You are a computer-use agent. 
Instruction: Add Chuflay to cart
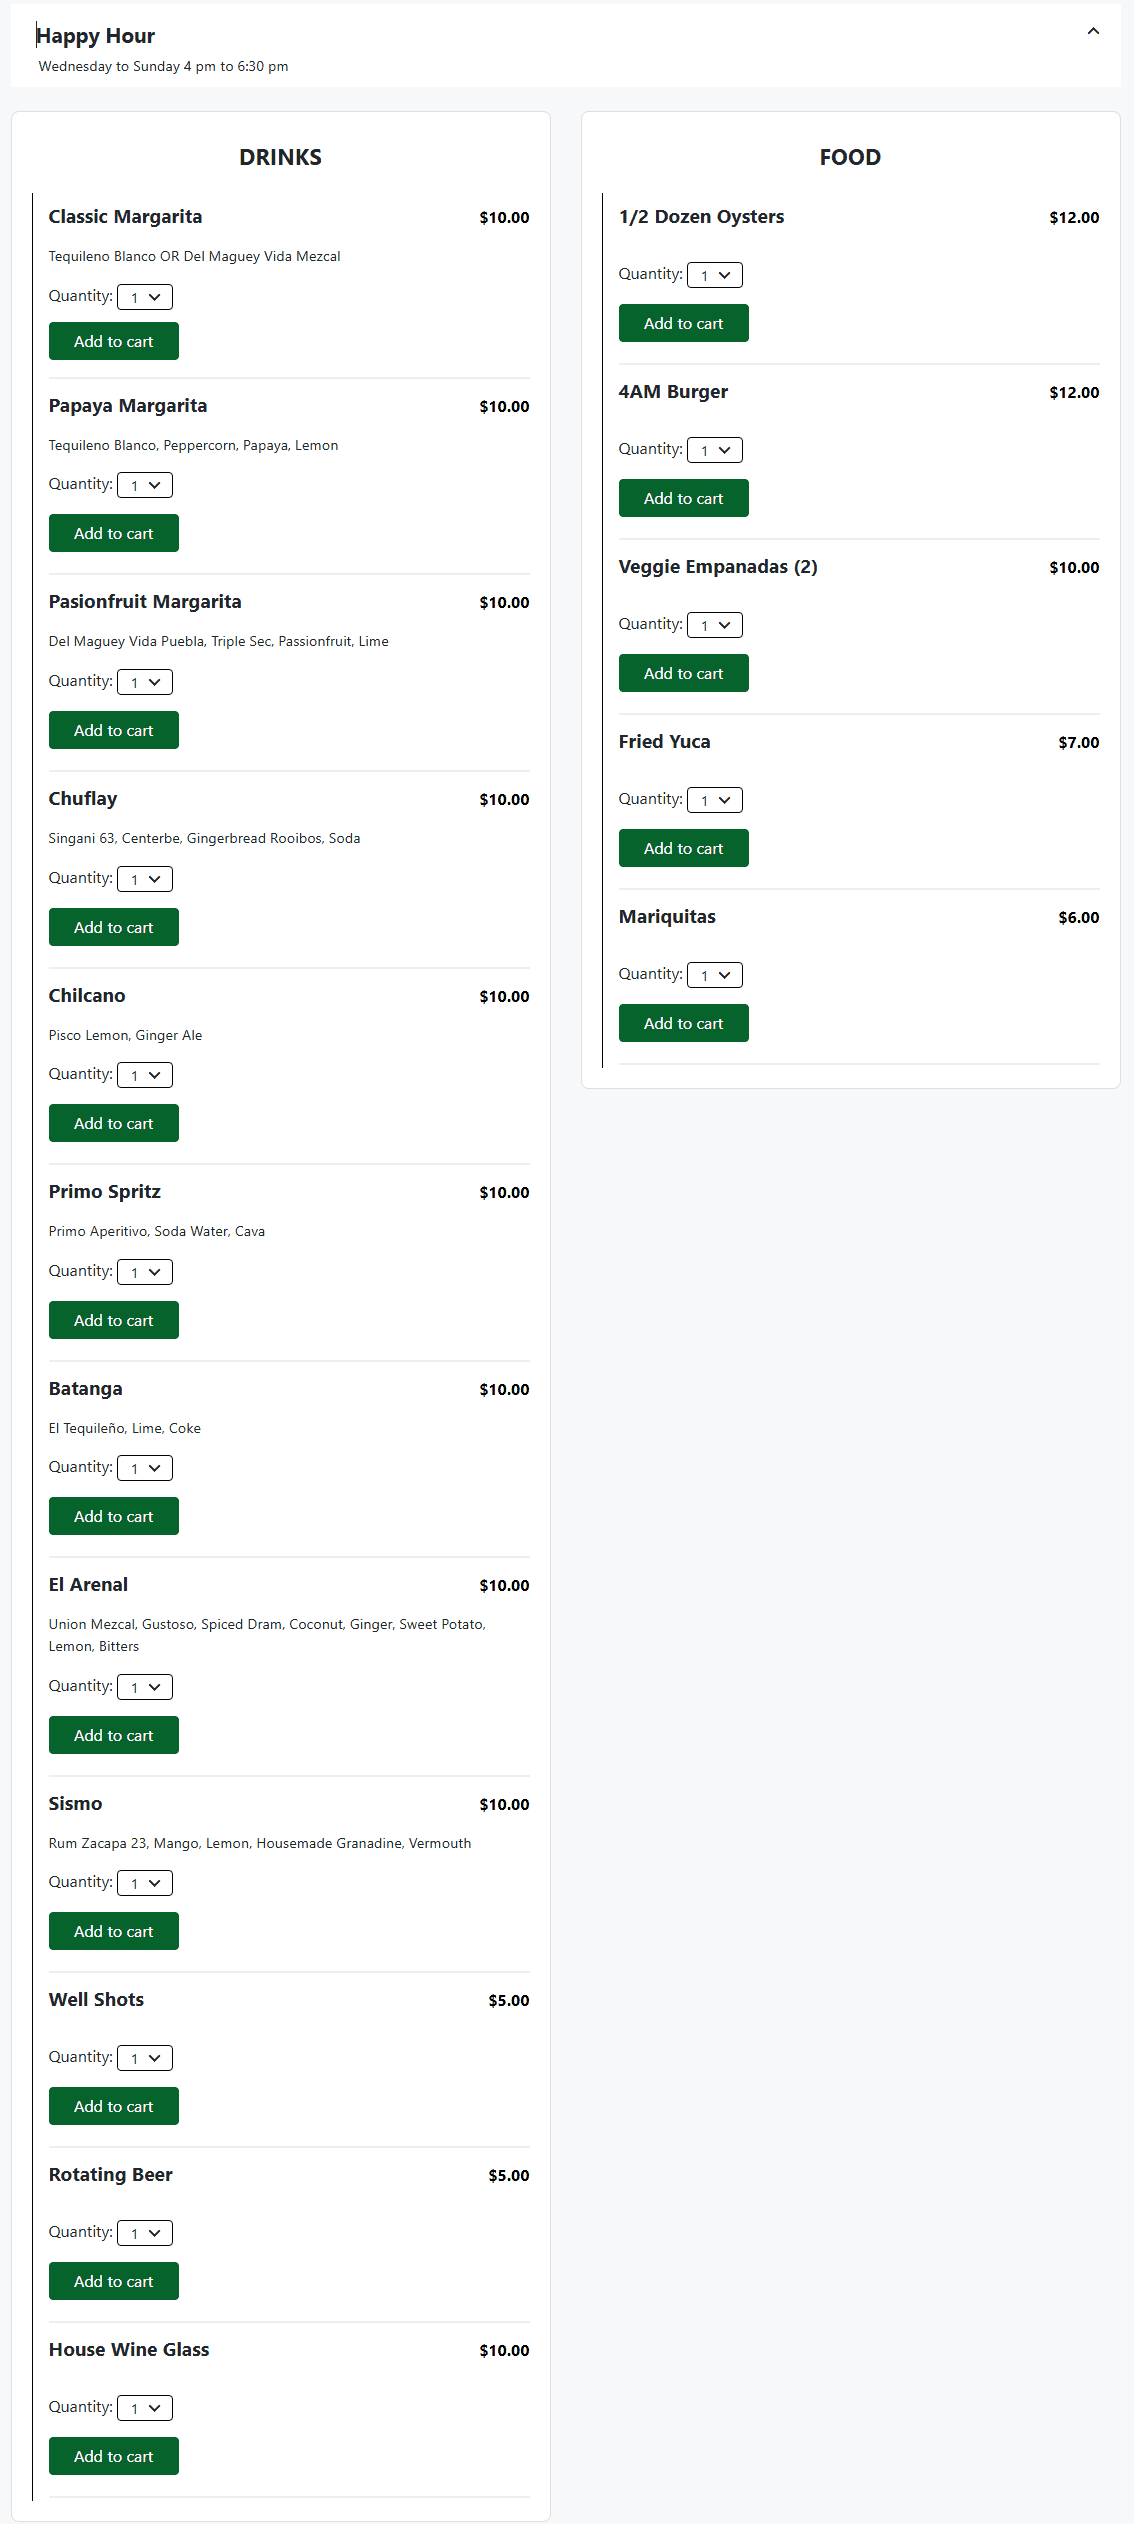coord(114,927)
